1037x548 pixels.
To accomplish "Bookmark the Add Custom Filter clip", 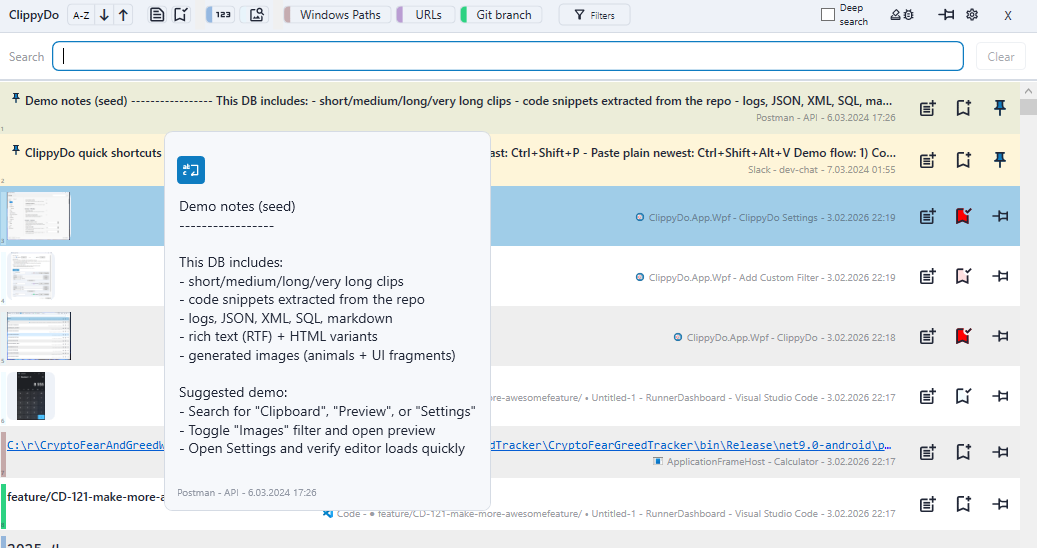I will 964,276.
